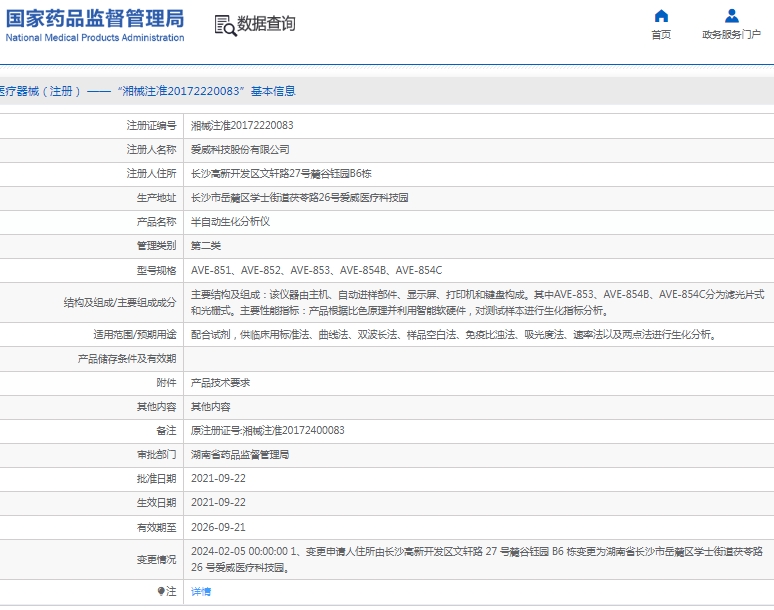The width and height of the screenshot is (774, 610).
Task: Click the 附件 value 产品技术要求
Action: [220, 383]
